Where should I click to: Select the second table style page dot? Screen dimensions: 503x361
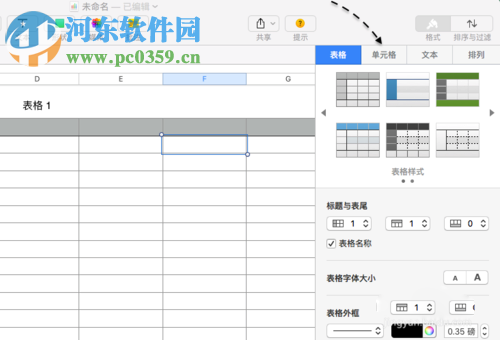pos(412,181)
